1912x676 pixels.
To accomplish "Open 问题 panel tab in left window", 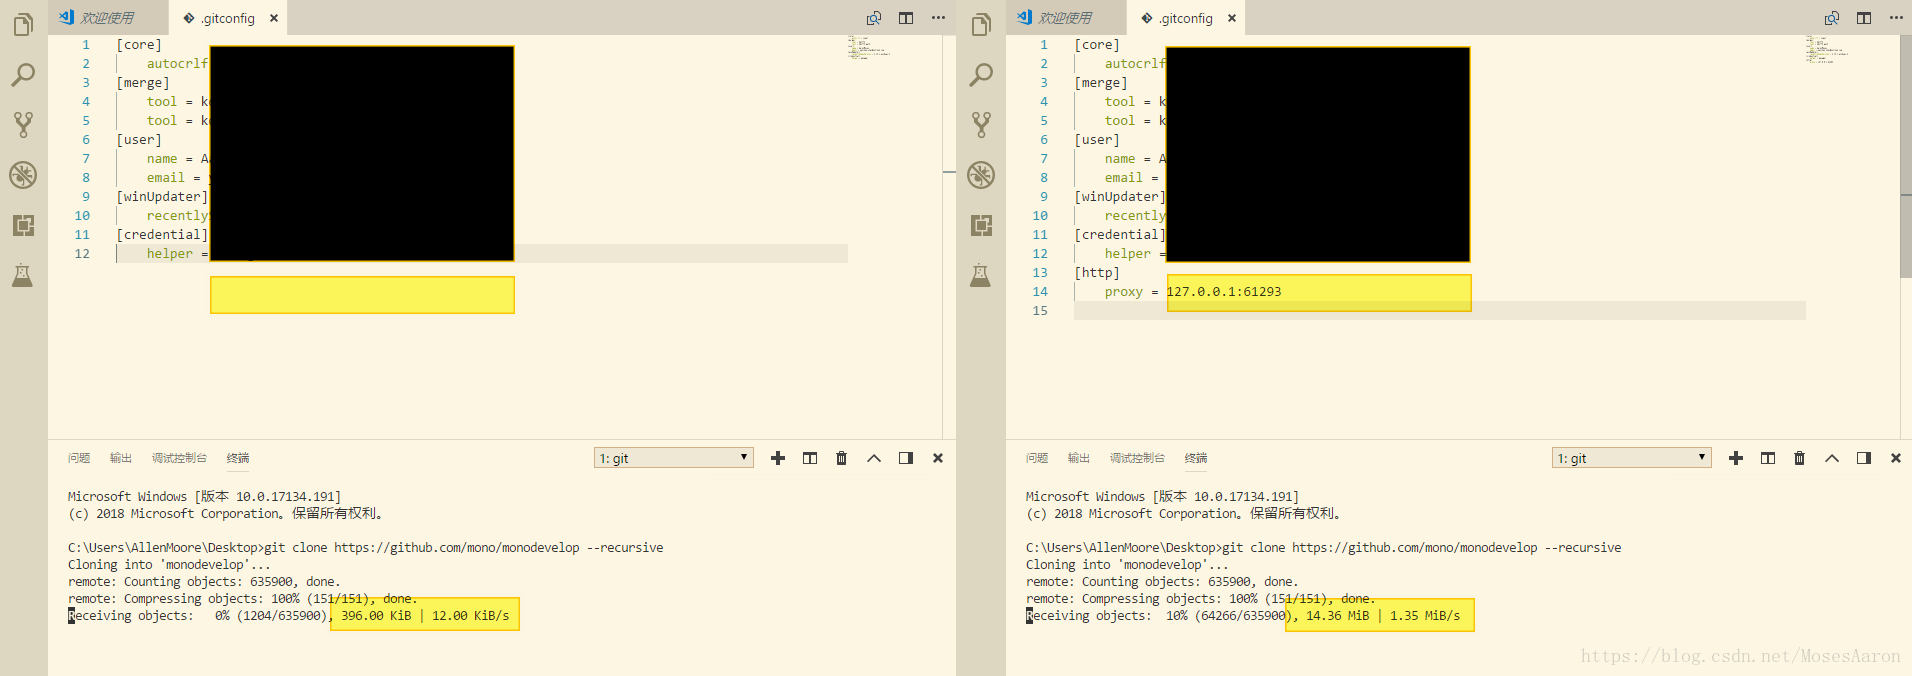I will click(x=79, y=458).
